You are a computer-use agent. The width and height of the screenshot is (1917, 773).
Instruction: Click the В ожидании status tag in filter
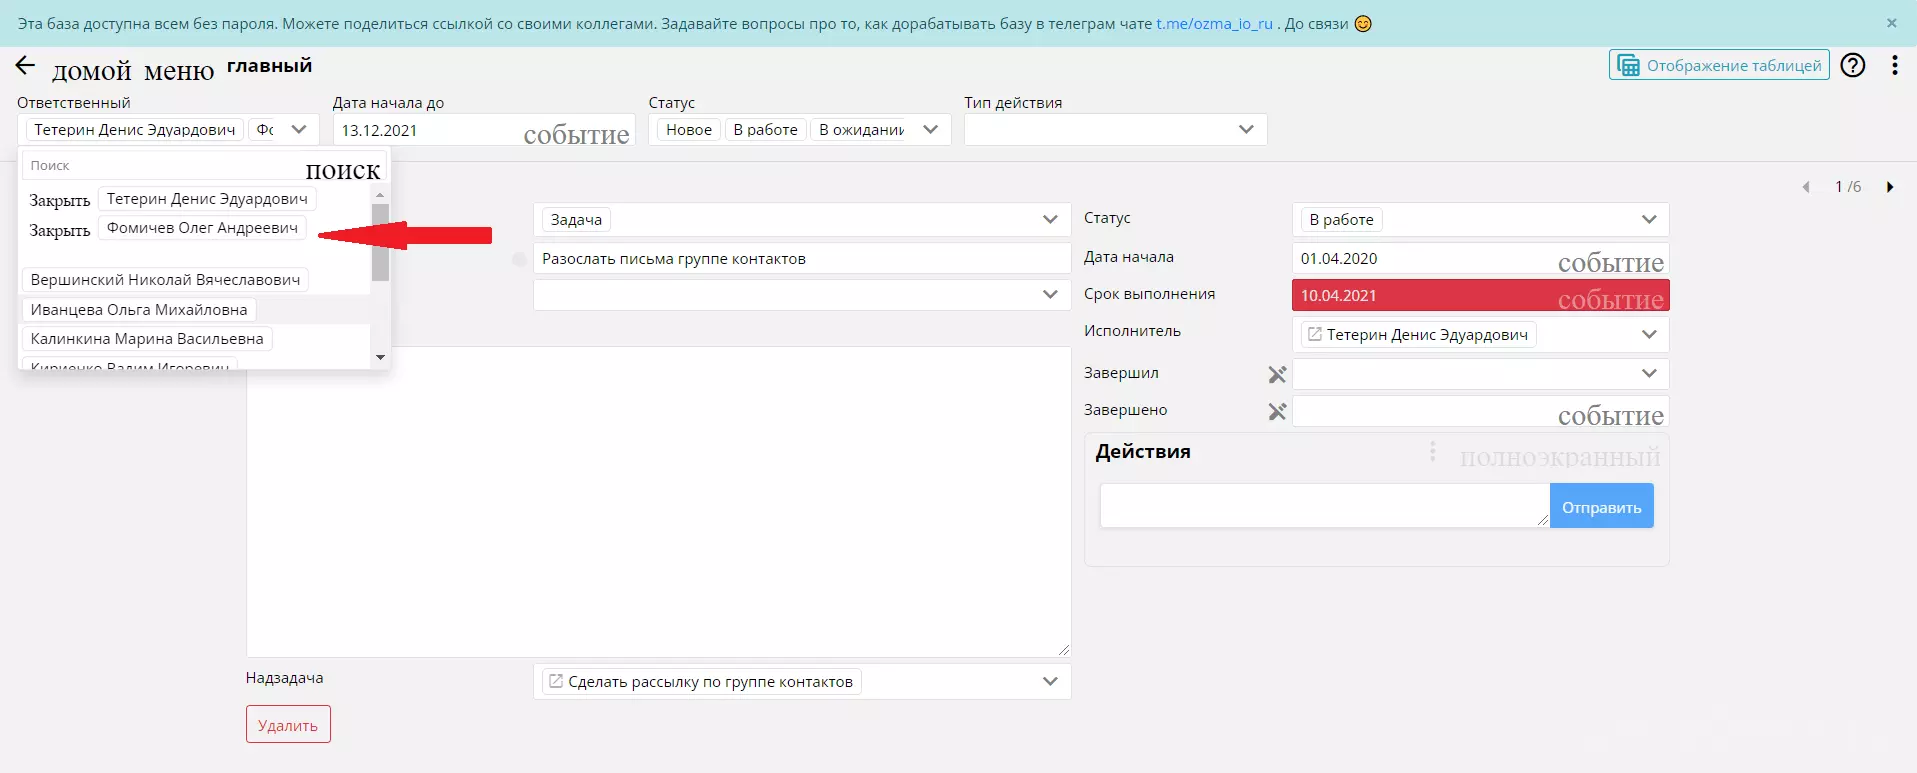(861, 130)
